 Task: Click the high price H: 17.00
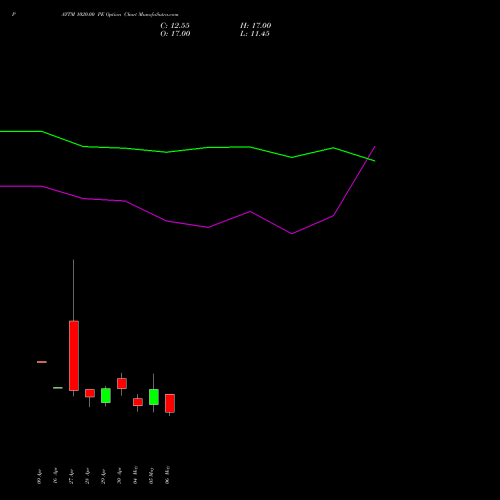[x=256, y=26]
